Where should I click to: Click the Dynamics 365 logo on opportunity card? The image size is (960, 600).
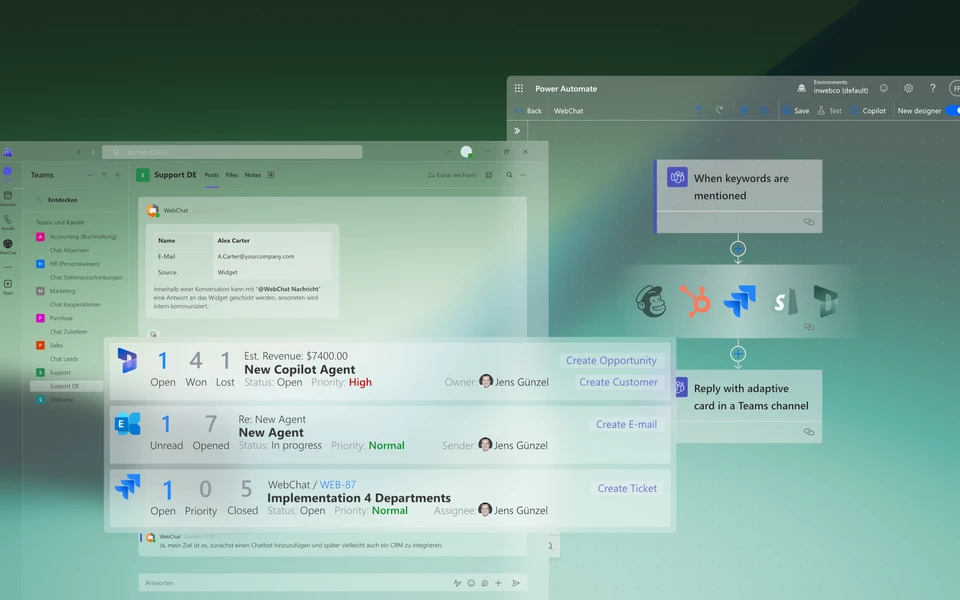click(127, 360)
